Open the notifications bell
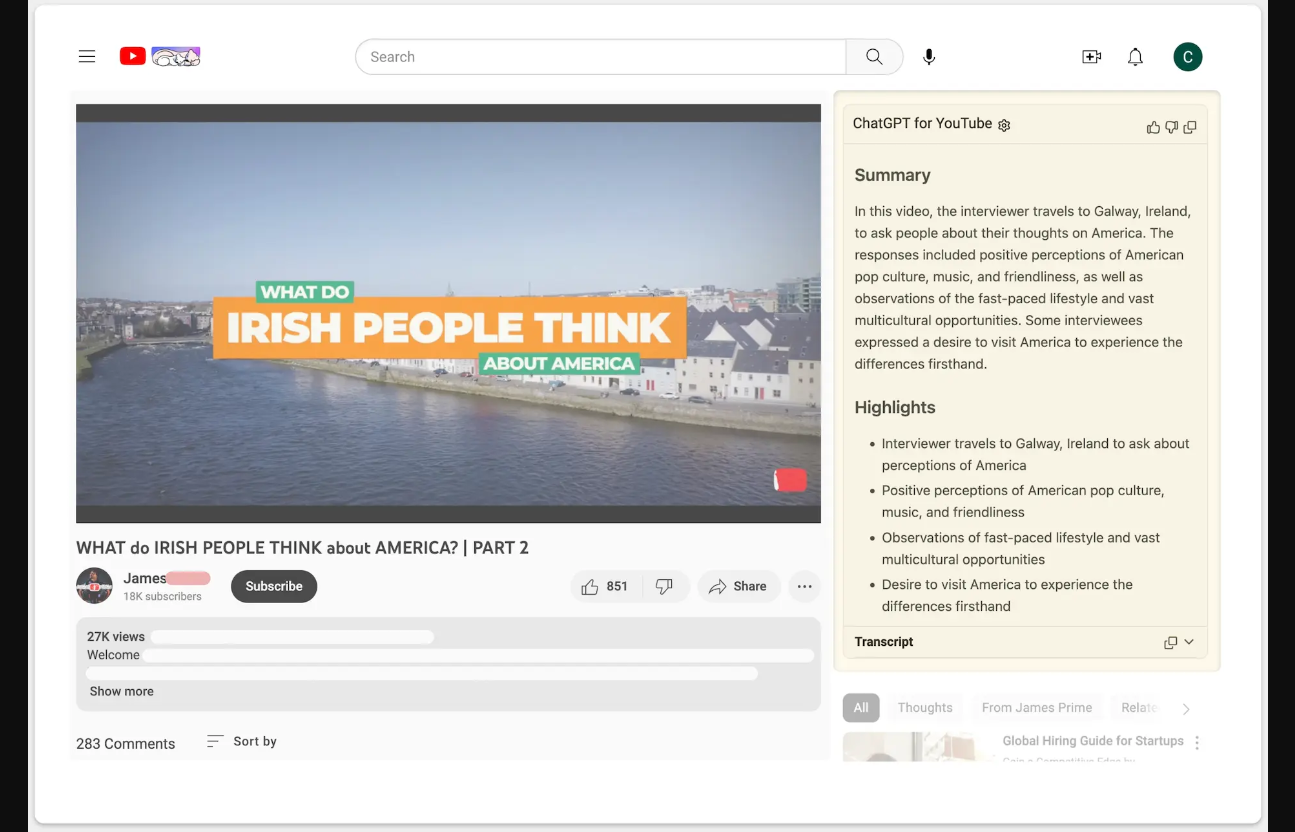 1135,57
